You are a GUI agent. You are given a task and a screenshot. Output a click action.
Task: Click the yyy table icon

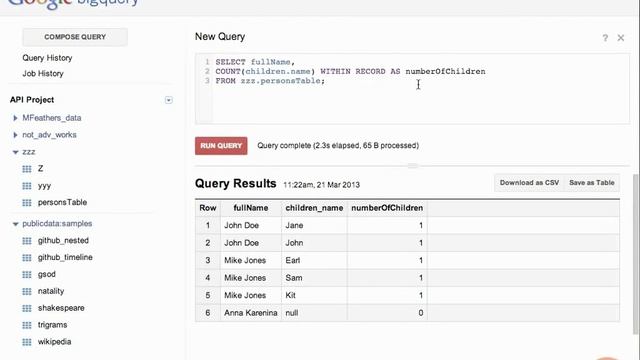(x=27, y=186)
